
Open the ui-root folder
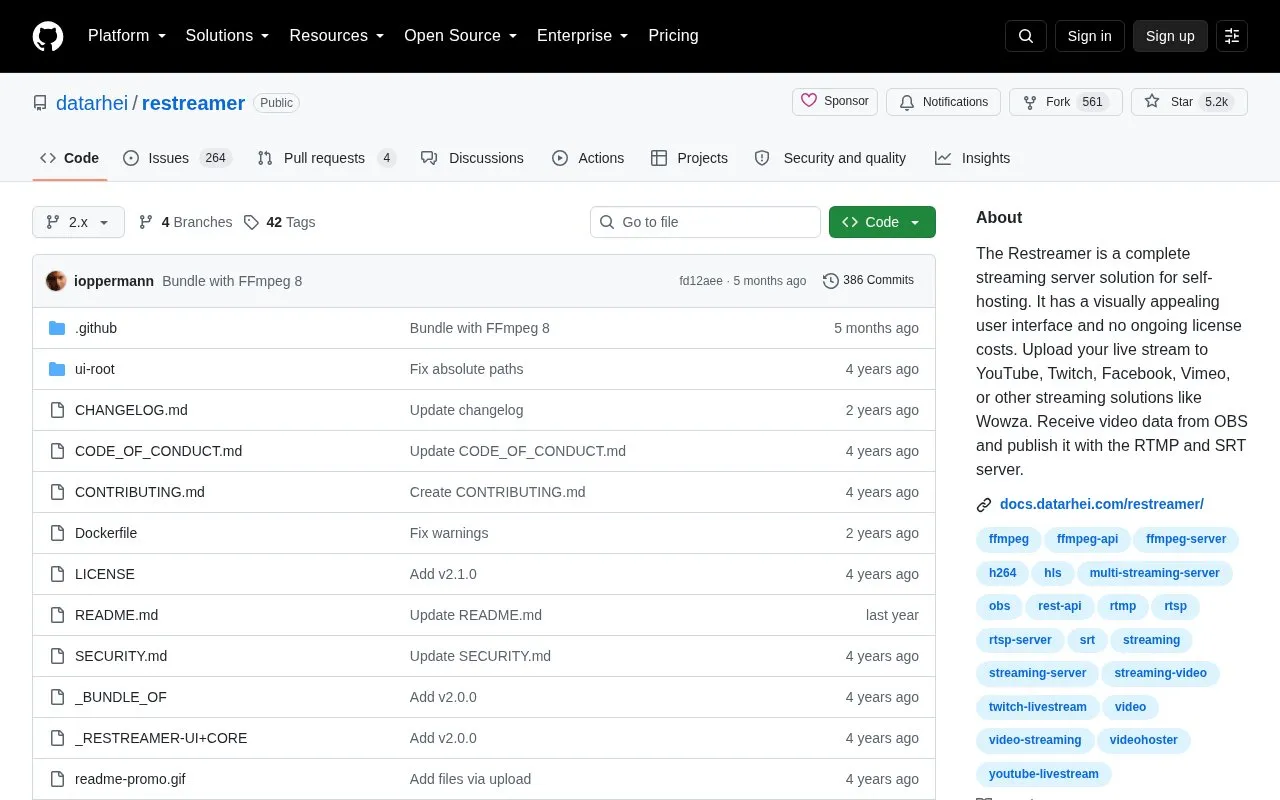(x=95, y=369)
